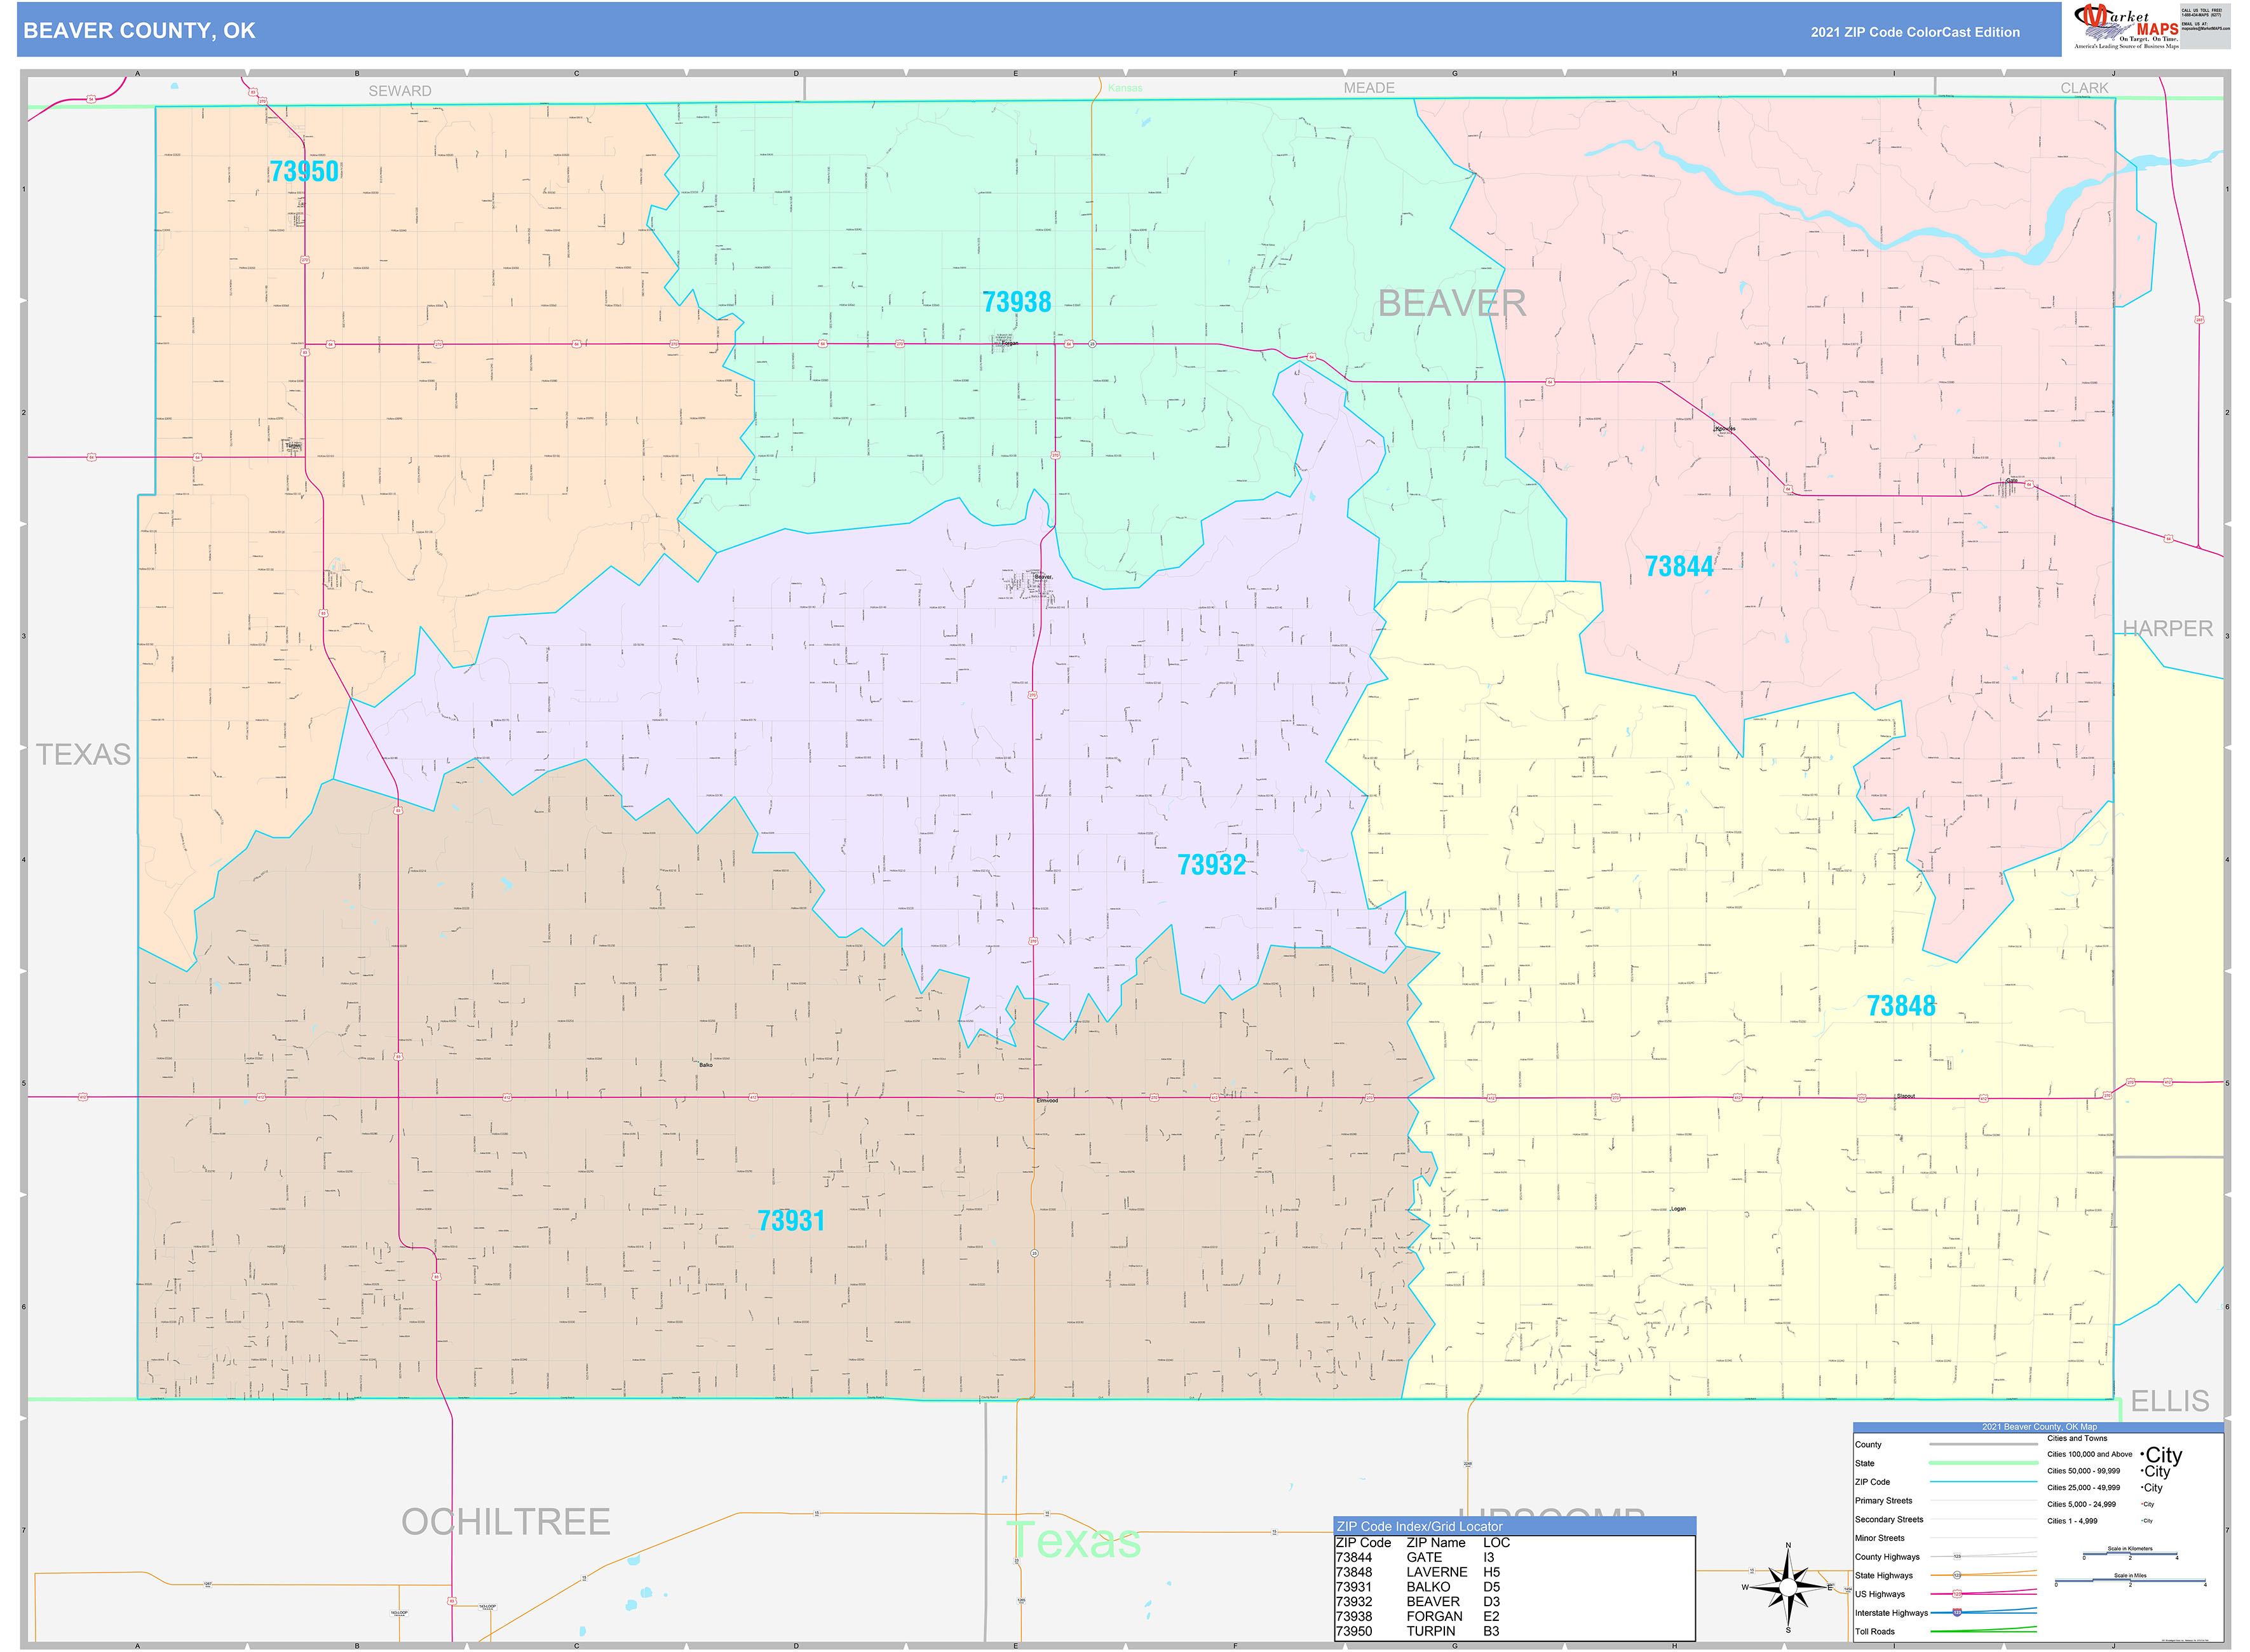Click the 'Cities and Towns' legend heading
This screenshot has width=2250, height=1652.
coord(2077,1438)
